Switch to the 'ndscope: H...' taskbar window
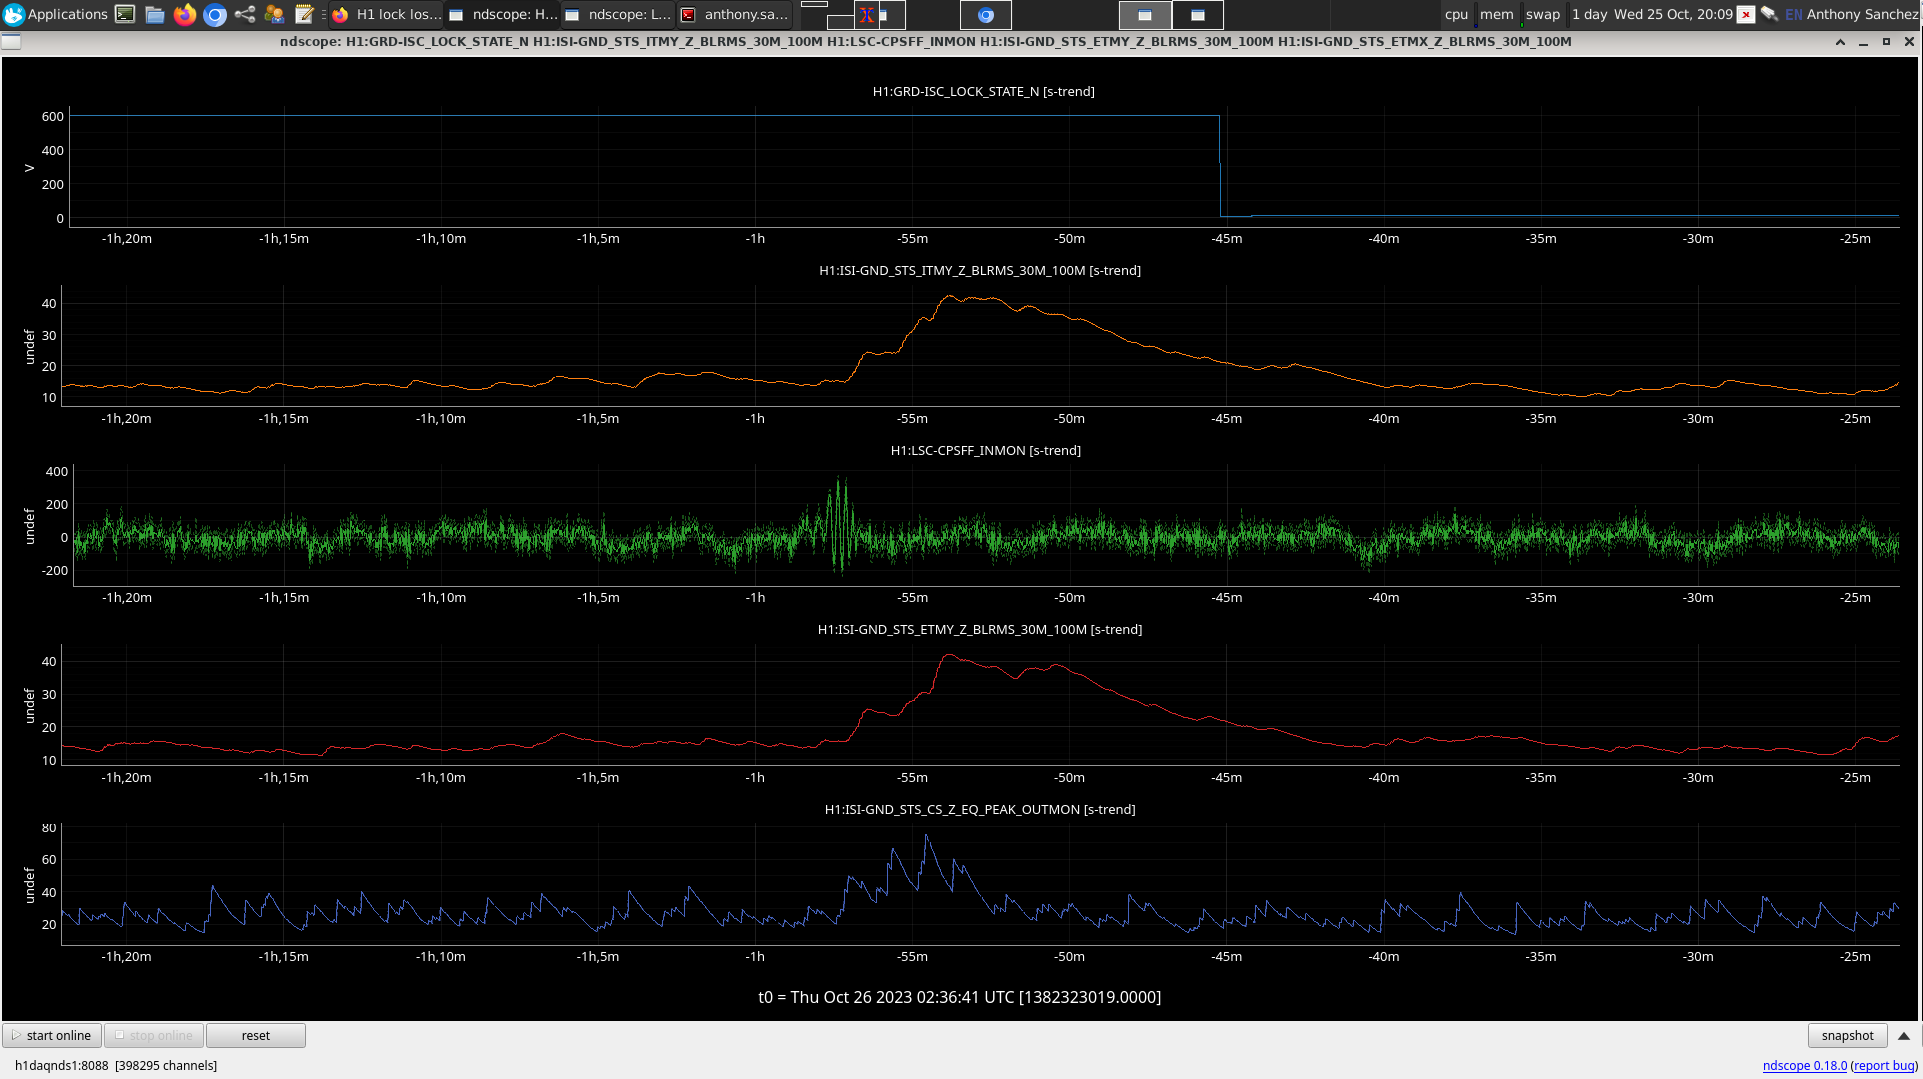 503,14
